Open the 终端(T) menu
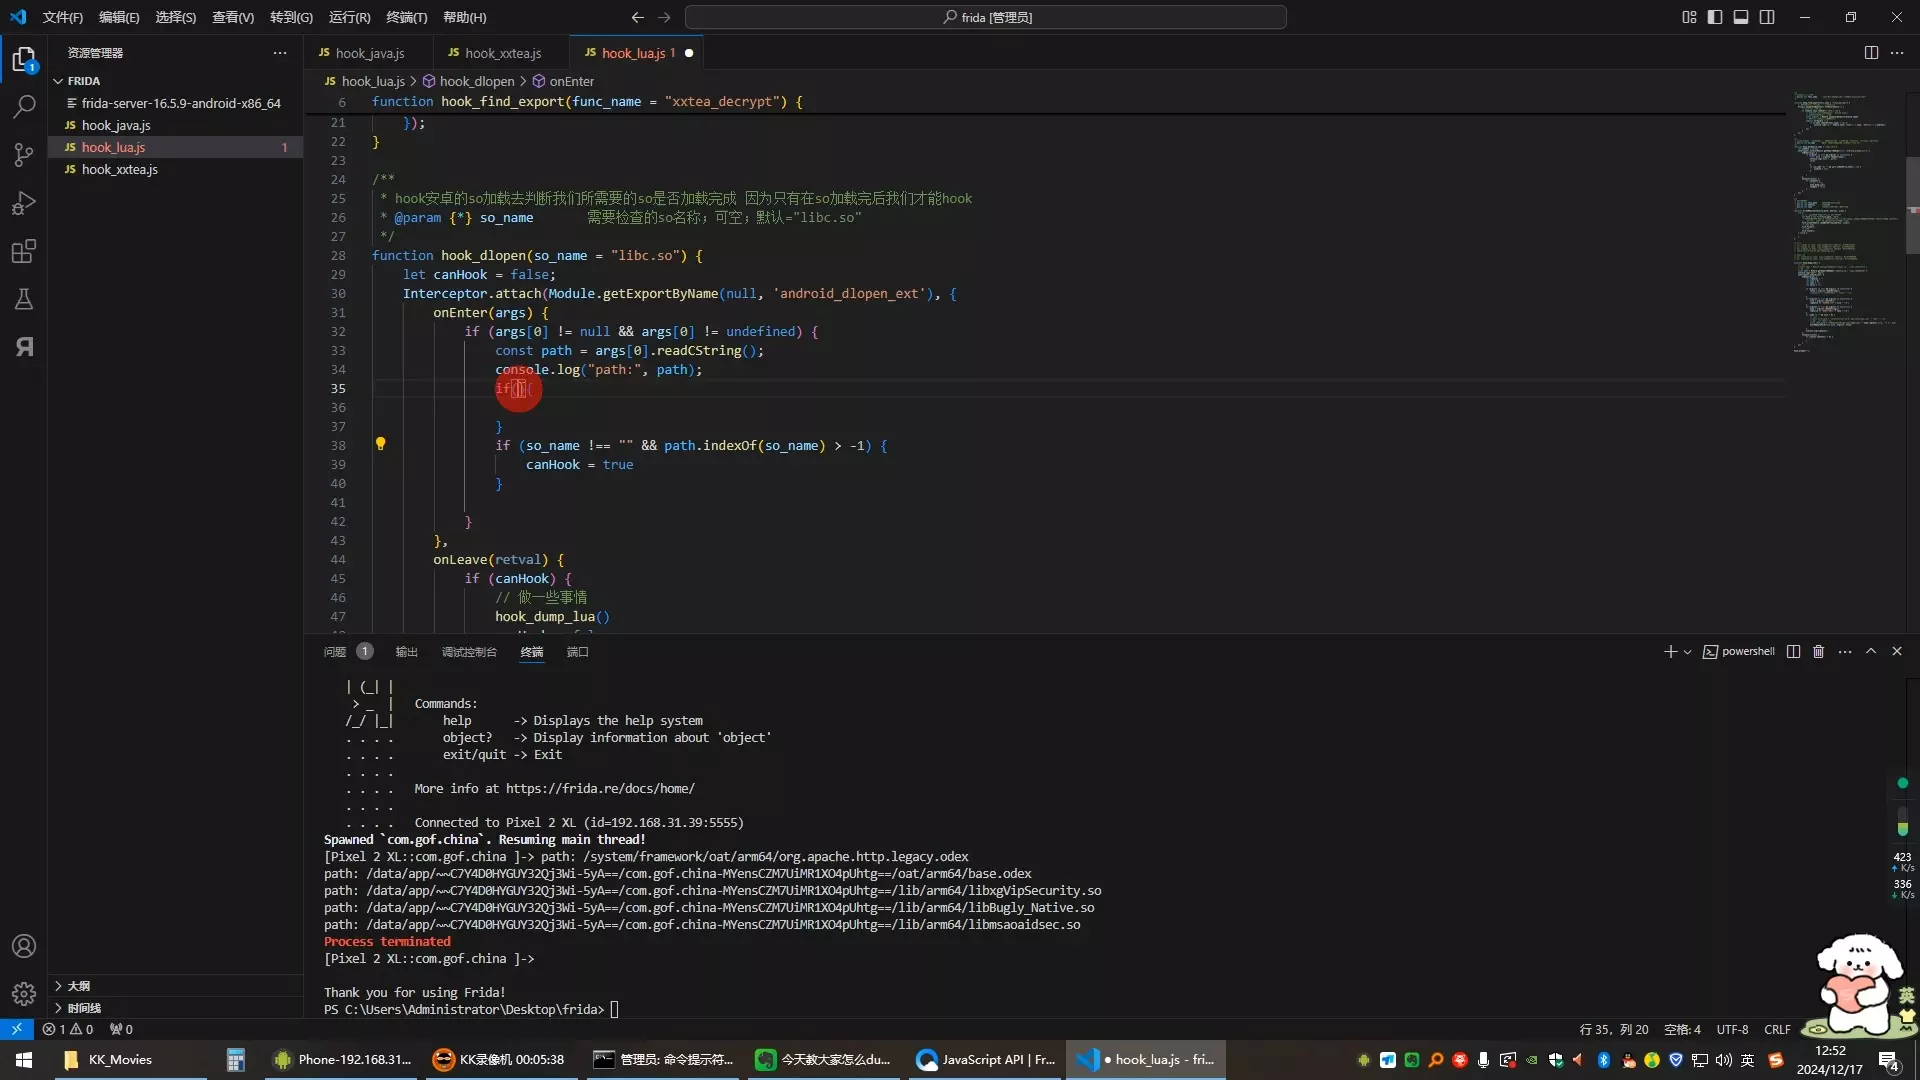The width and height of the screenshot is (1920, 1080). click(406, 17)
